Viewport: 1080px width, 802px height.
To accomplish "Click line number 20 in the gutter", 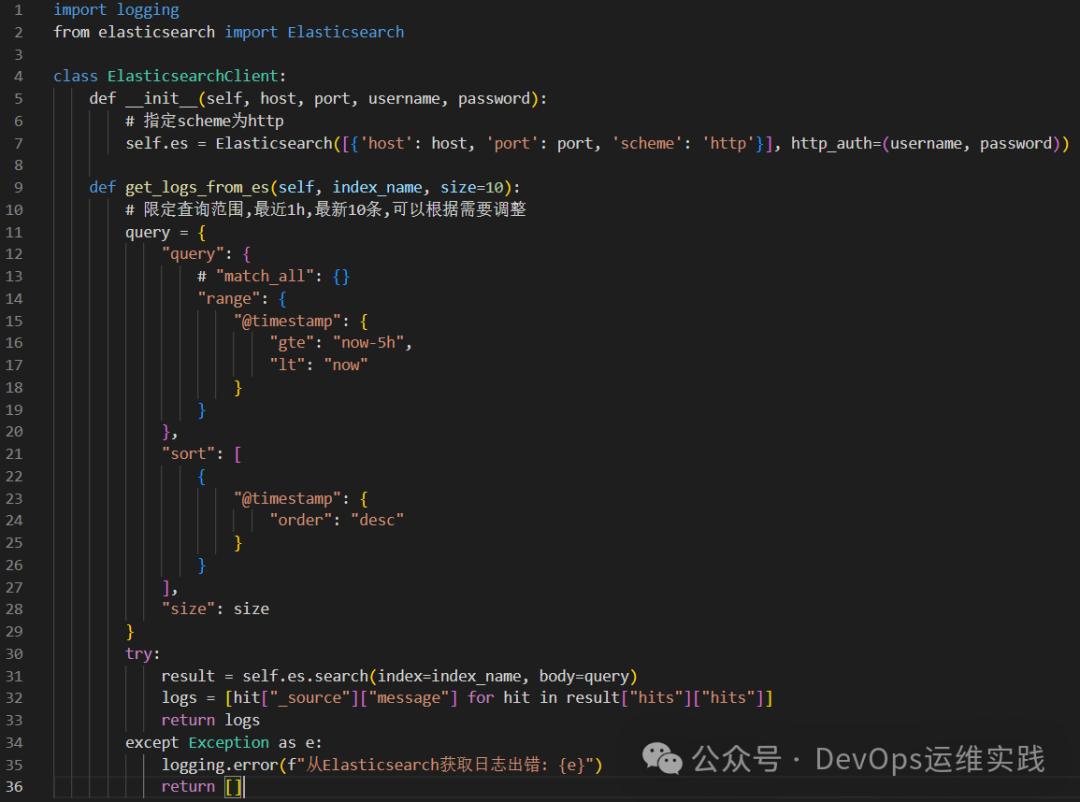I will 14,431.
